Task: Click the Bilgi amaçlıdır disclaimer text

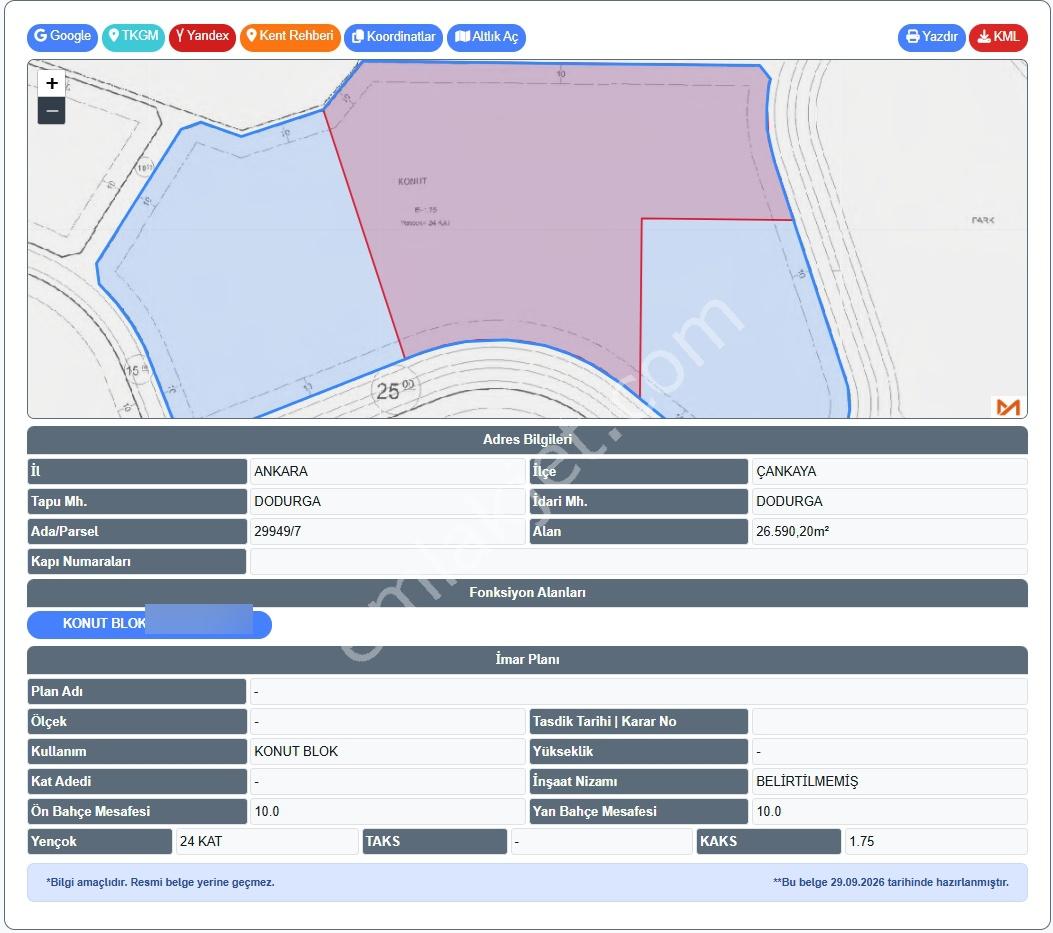Action: pyautogui.click(x=160, y=883)
